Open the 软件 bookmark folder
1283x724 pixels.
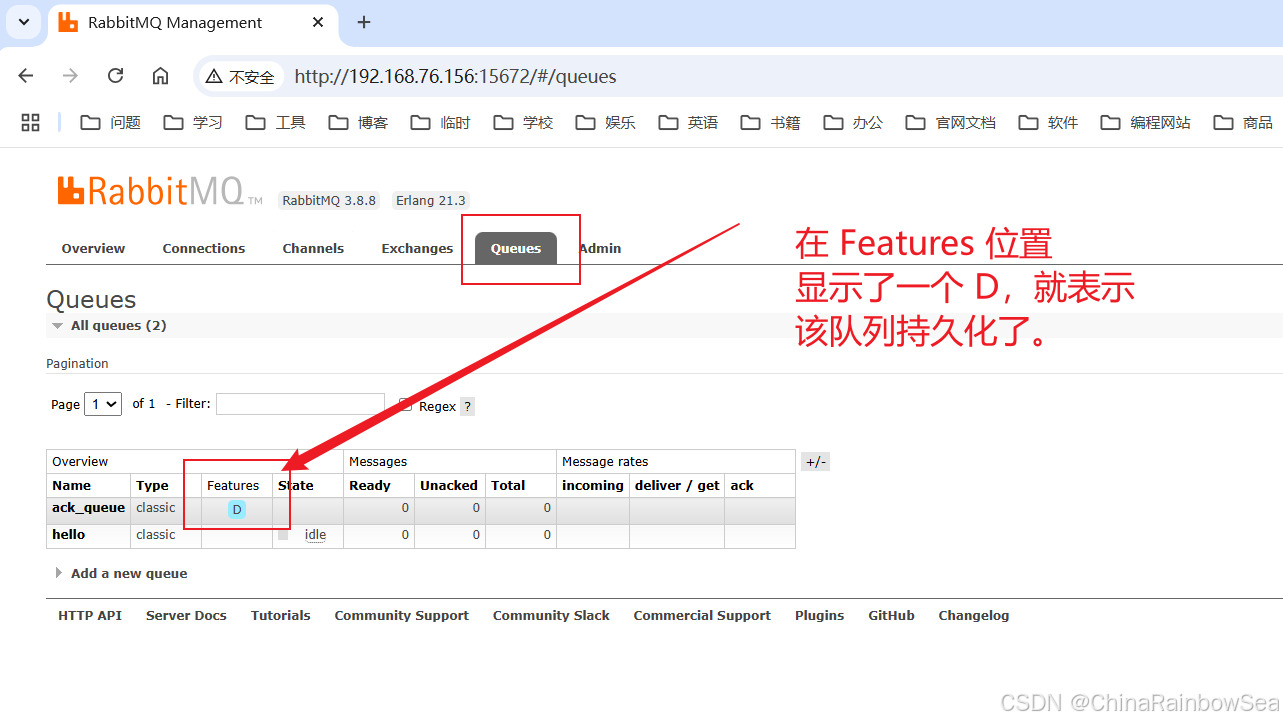1048,122
